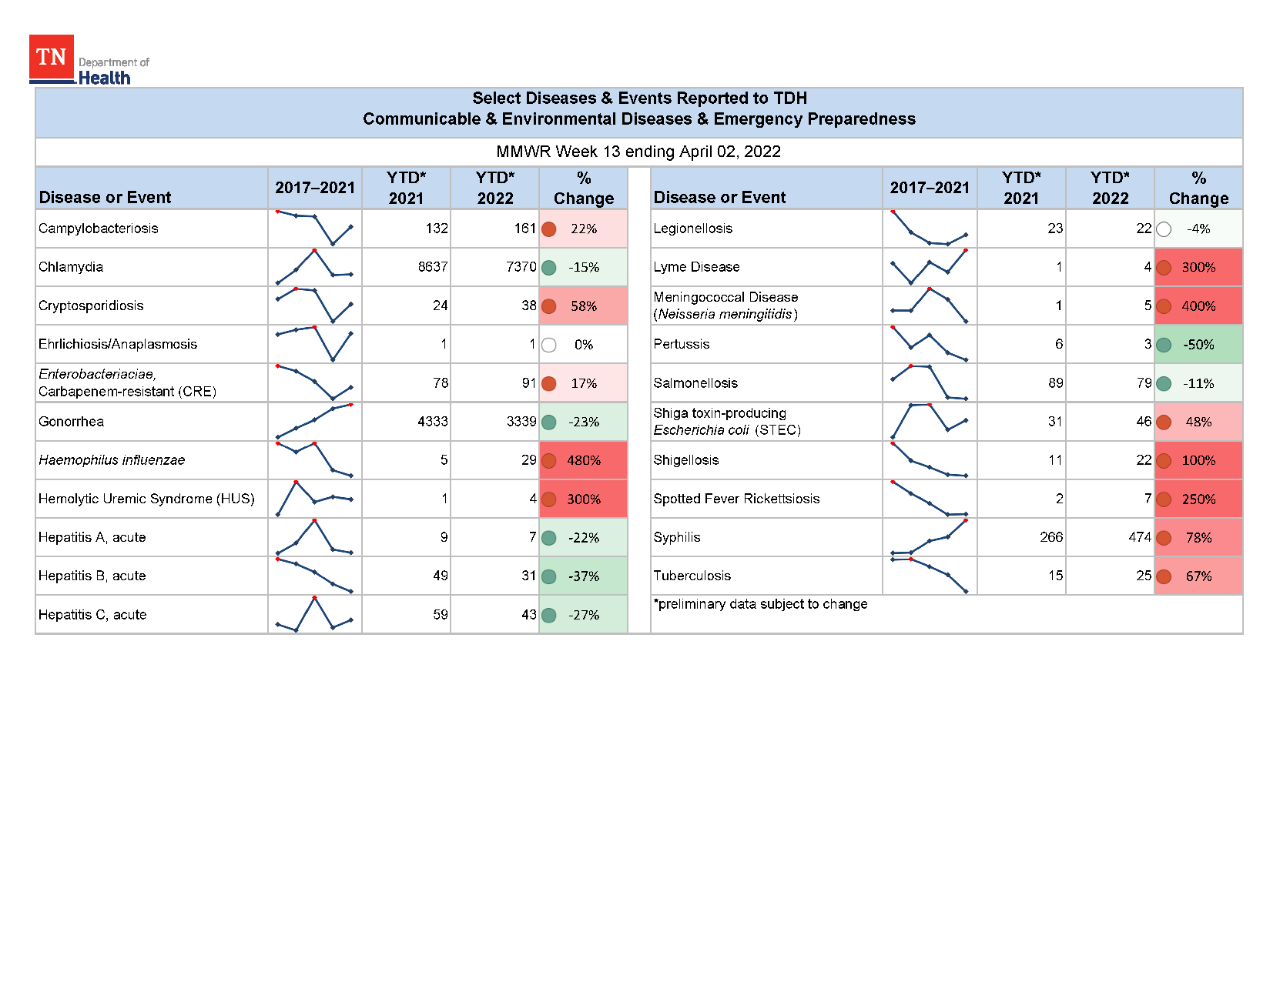Click the Gonorrhea YTD 2022 value '3339'

click(x=522, y=422)
